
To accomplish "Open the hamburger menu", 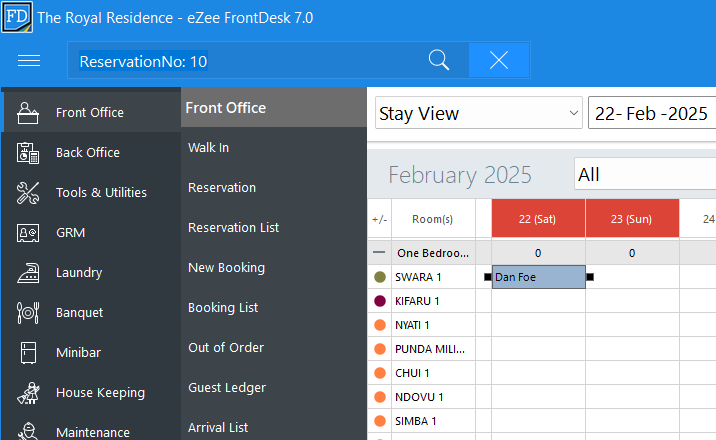I will (29, 61).
